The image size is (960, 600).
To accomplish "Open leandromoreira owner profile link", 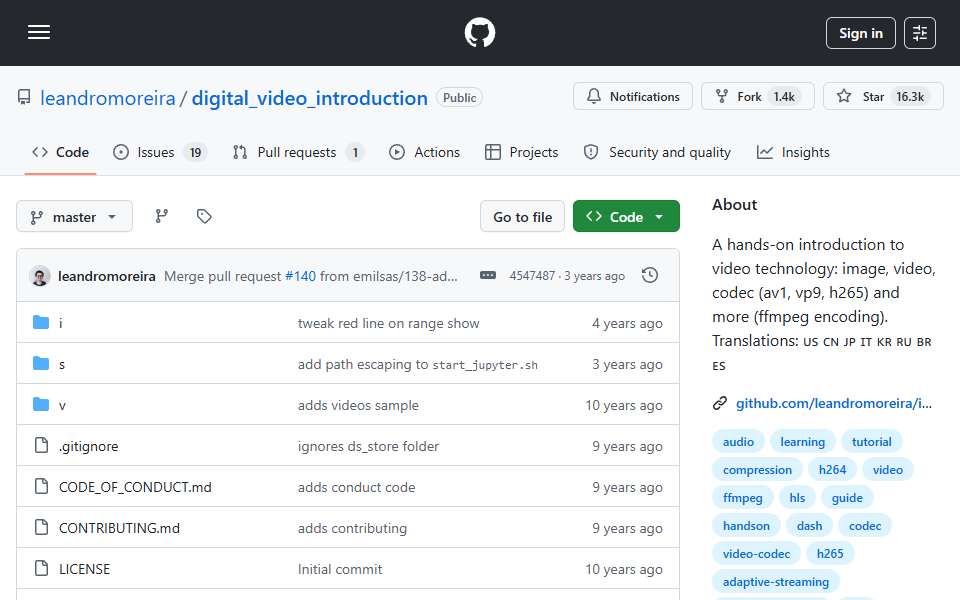I will coord(108,98).
